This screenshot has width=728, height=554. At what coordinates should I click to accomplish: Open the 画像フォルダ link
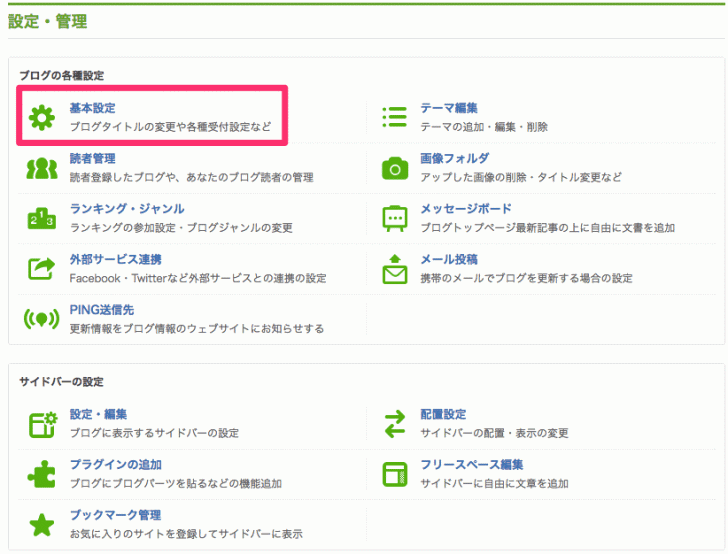point(454,159)
